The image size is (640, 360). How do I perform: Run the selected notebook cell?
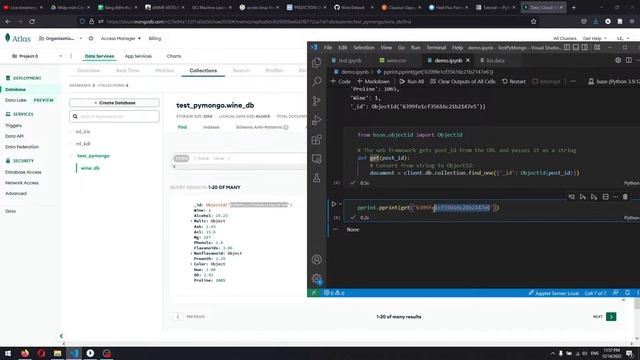point(333,204)
